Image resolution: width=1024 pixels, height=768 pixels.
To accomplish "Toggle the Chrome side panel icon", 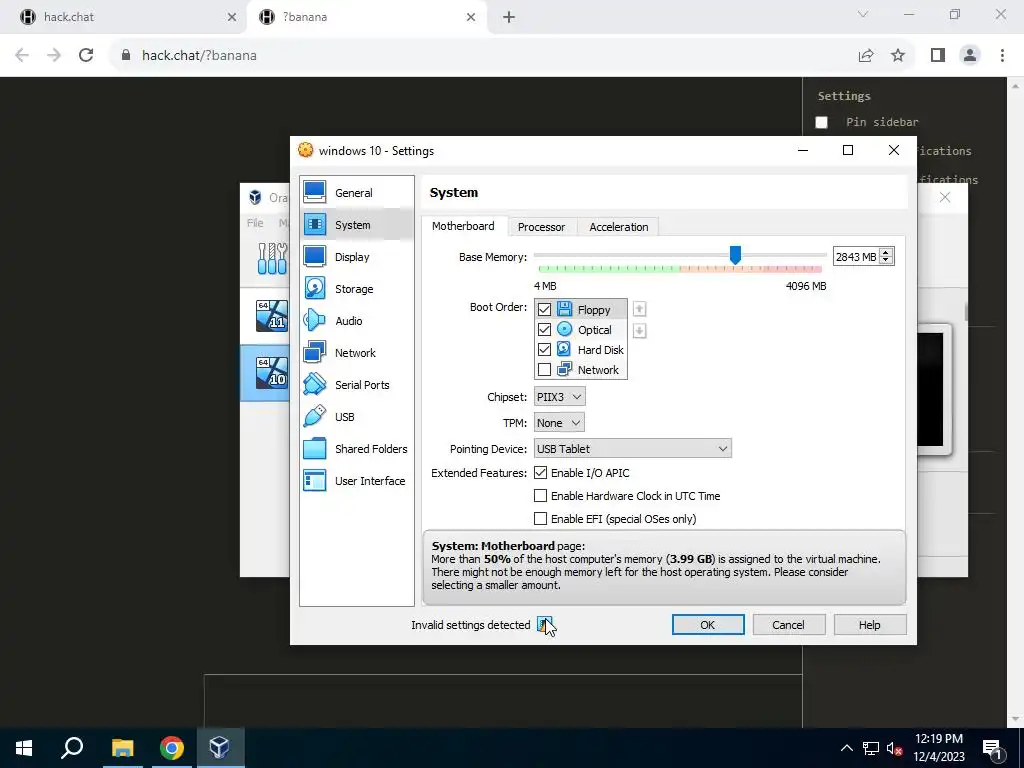I will (x=938, y=56).
